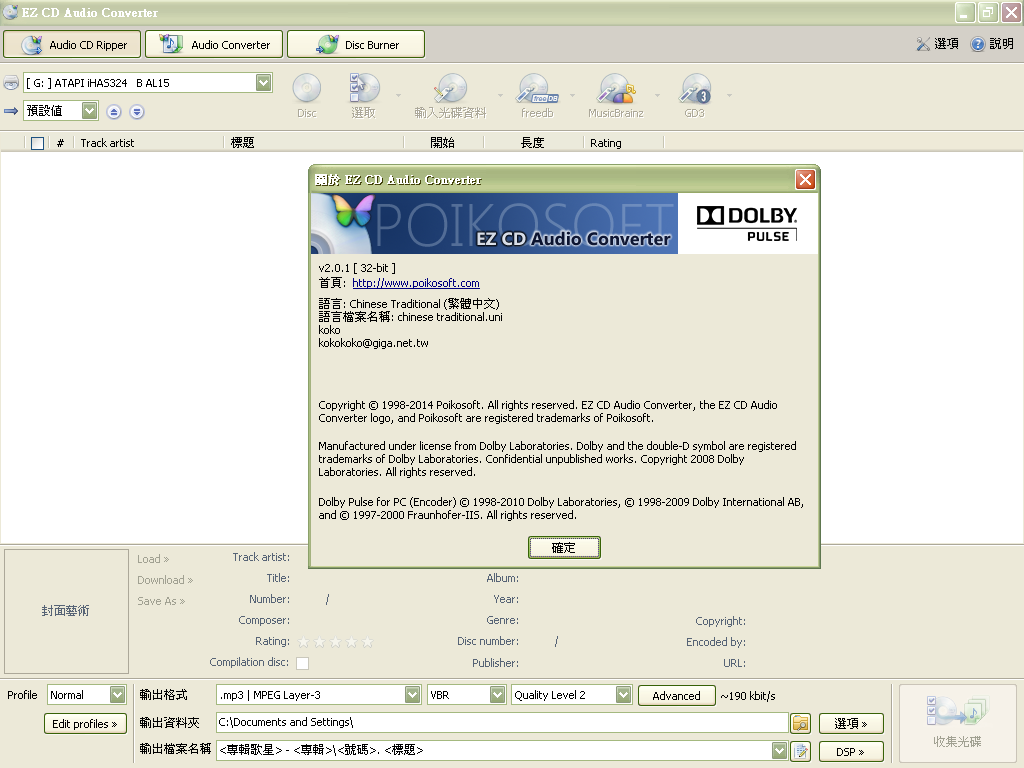Open dropdown arrow next to 選取

coord(398,96)
